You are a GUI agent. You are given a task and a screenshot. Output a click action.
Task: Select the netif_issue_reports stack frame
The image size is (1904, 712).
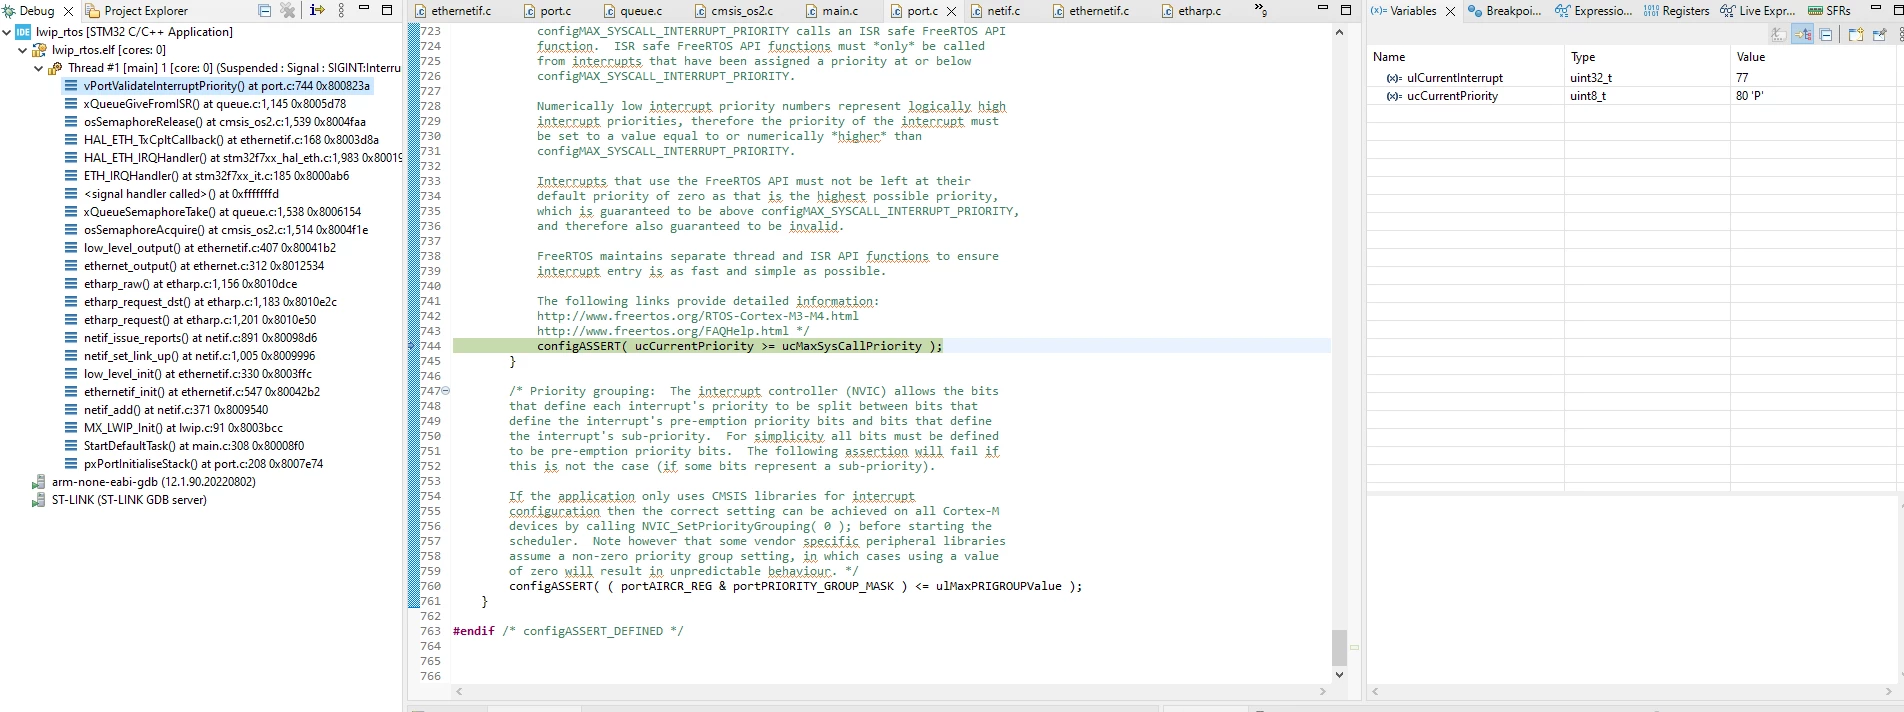(x=191, y=338)
